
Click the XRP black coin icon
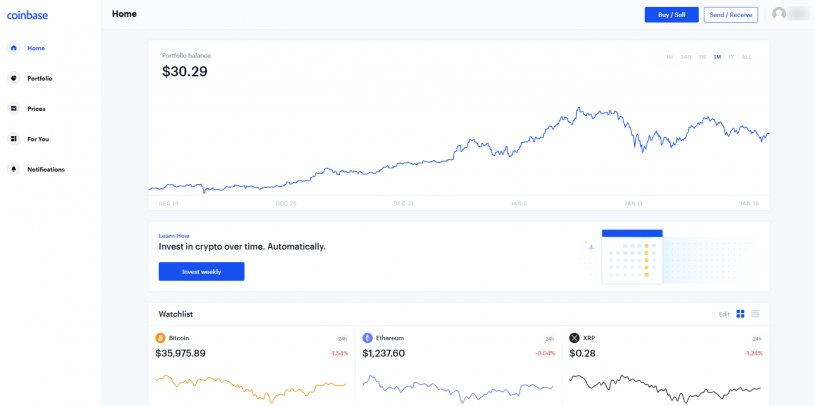[574, 338]
